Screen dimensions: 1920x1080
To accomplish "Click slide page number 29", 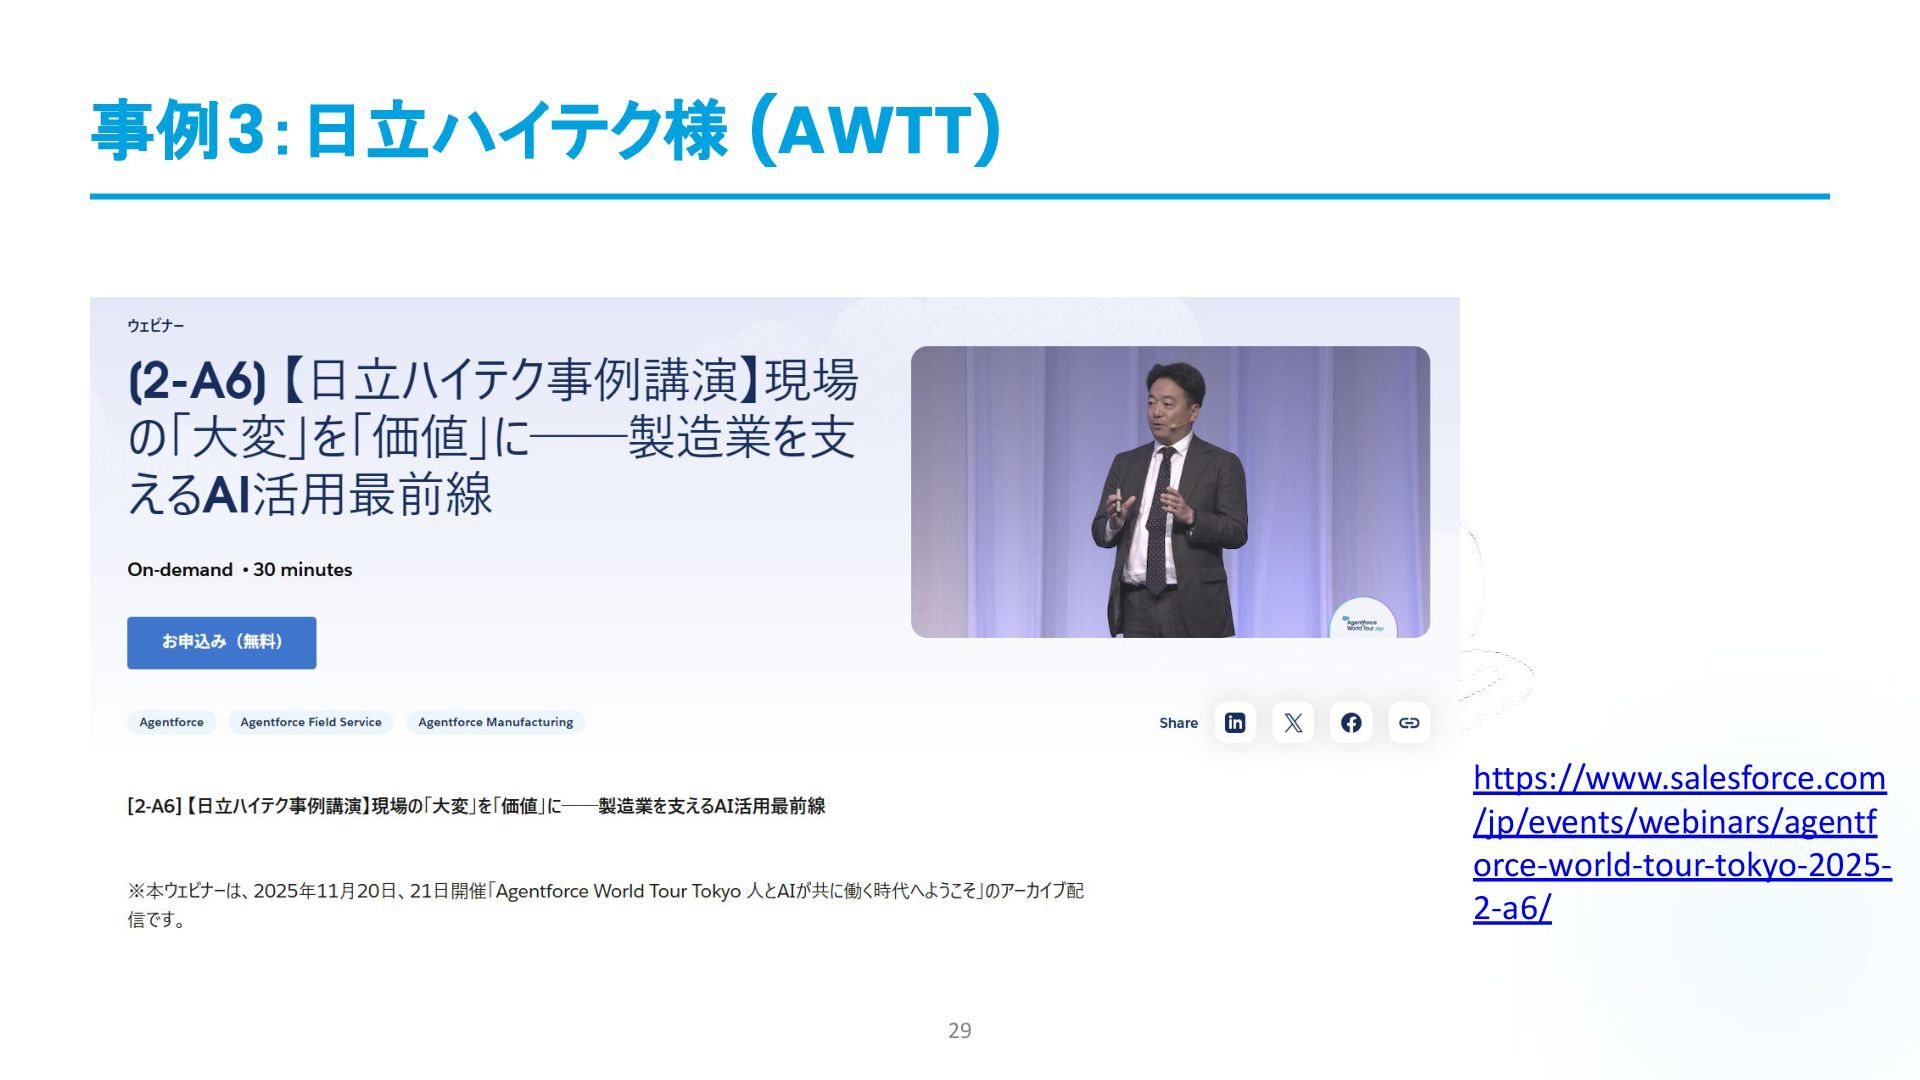I will point(959,1030).
